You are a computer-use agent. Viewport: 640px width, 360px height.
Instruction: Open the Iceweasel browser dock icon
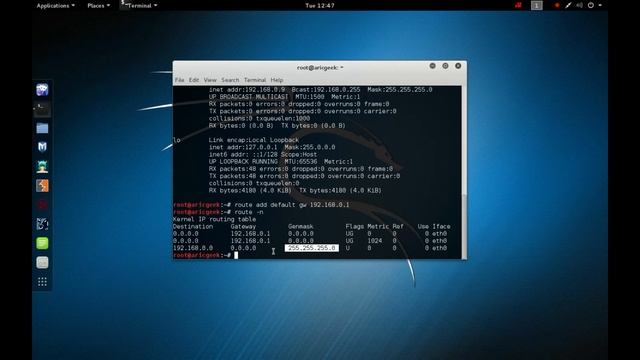[42, 89]
